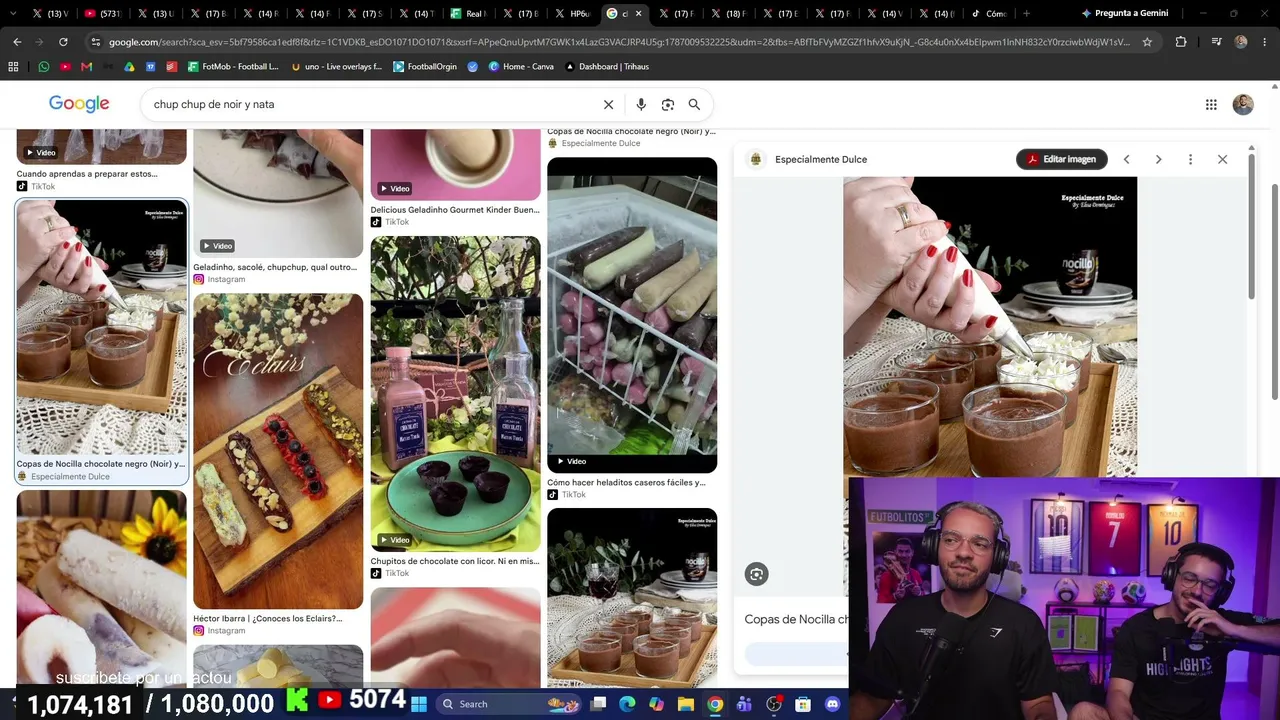Open a new browser tab
The width and height of the screenshot is (1280, 720).
(x=1026, y=14)
